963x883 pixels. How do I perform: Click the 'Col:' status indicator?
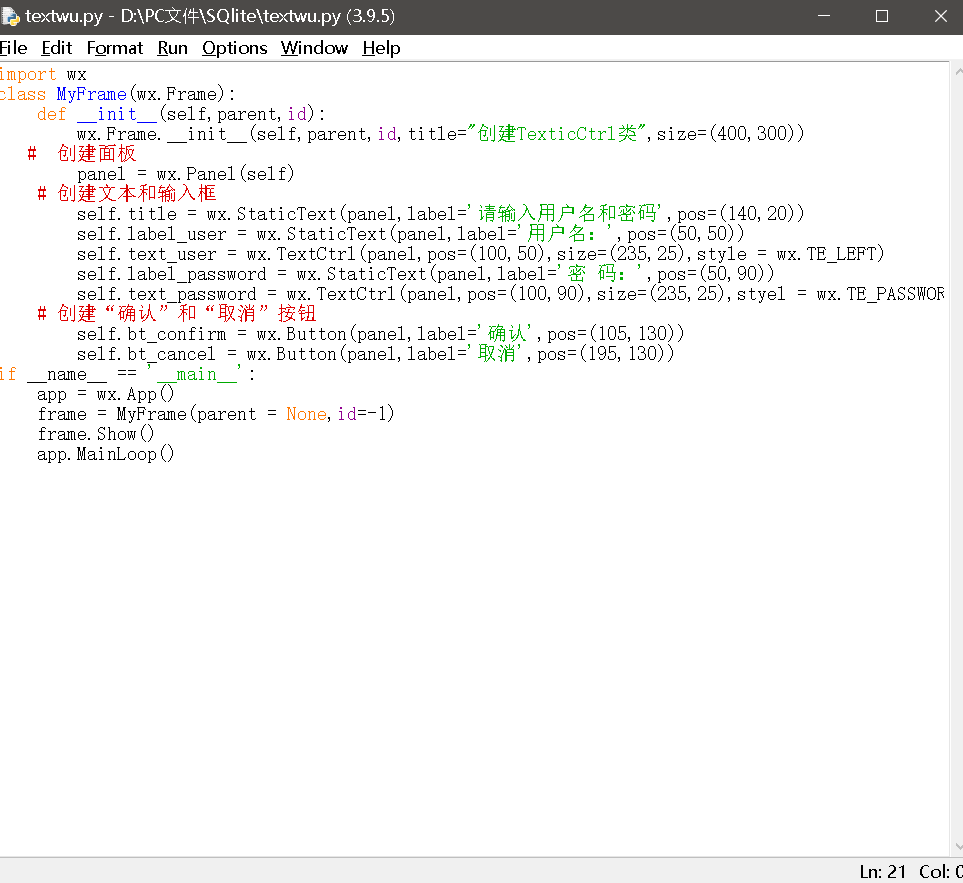tap(940, 871)
